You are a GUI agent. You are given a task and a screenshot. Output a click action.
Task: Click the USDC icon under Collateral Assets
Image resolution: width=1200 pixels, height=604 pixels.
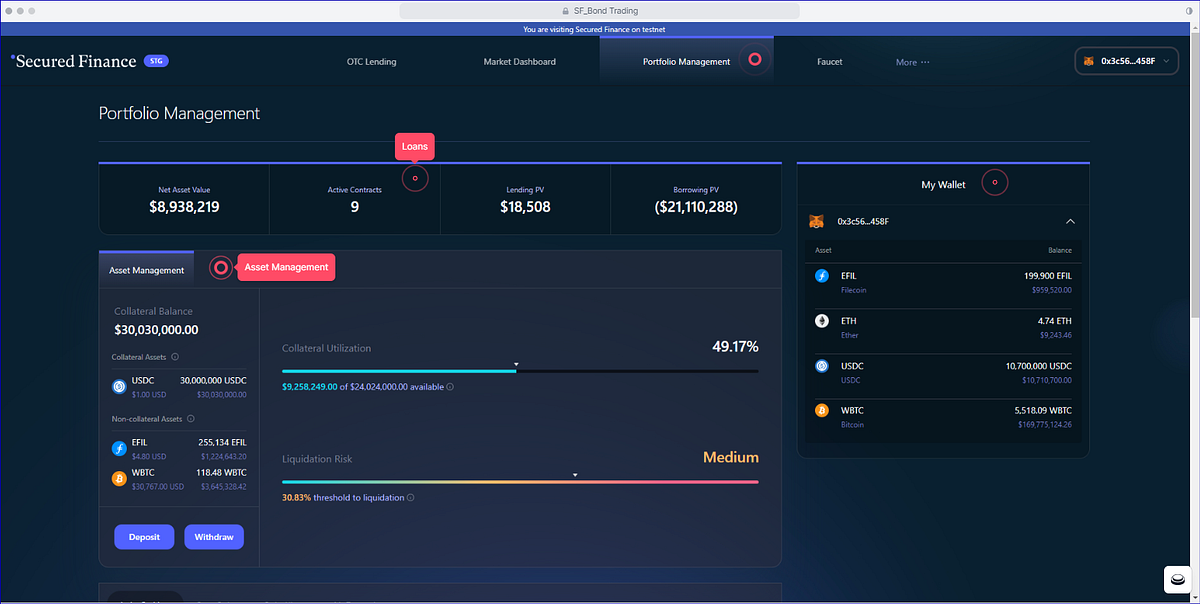[x=120, y=386]
